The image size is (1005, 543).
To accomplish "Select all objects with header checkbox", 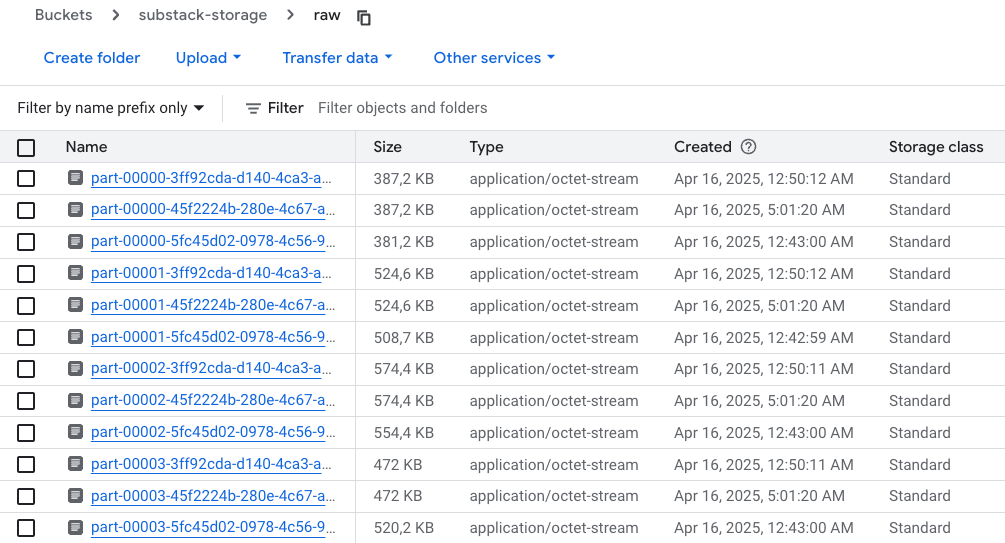I will pyautogui.click(x=26, y=148).
